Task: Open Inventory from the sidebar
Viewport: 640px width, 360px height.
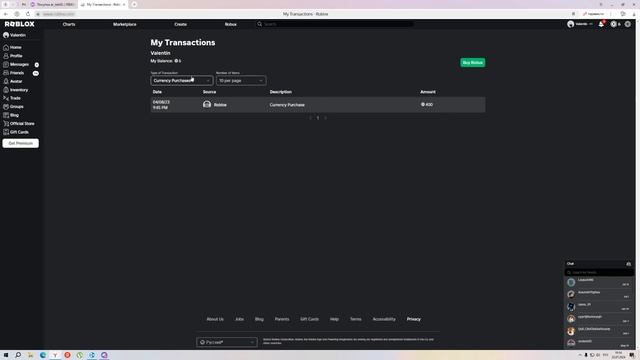Action: point(16,90)
